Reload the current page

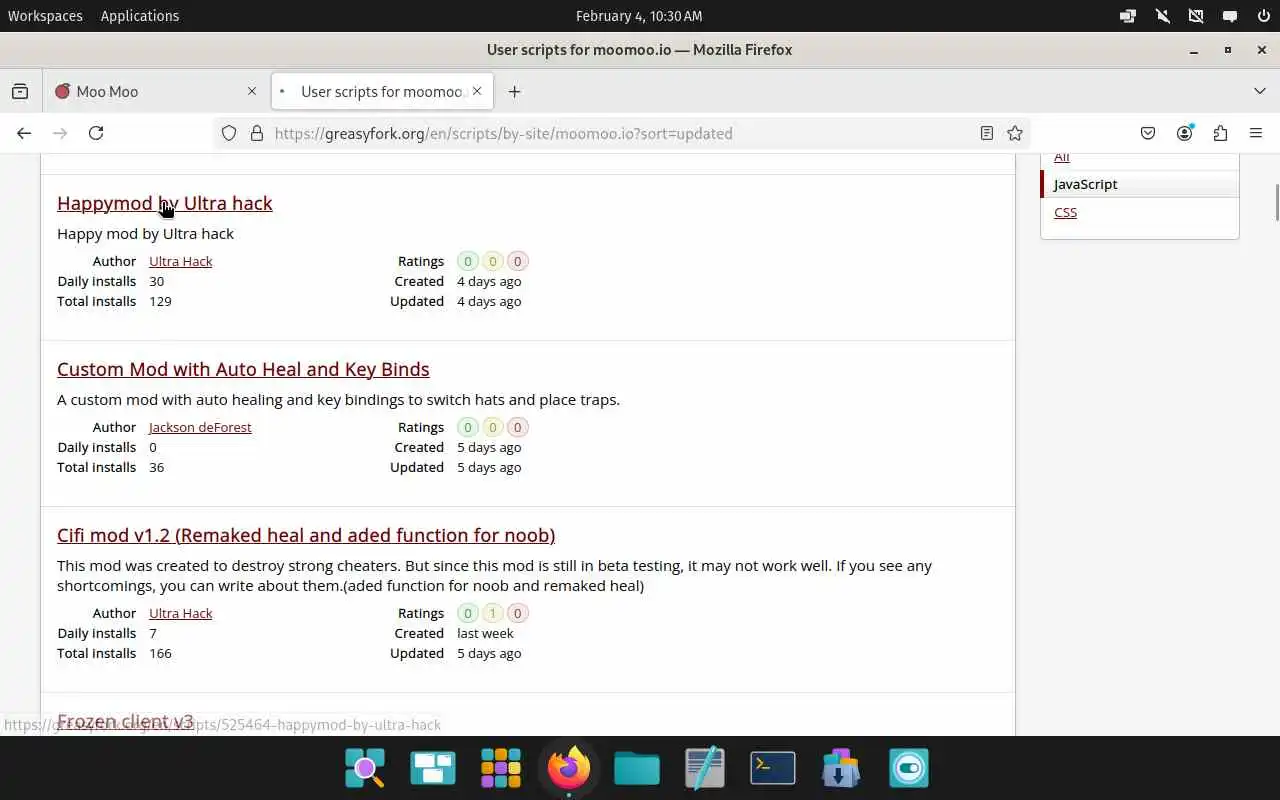(x=96, y=133)
